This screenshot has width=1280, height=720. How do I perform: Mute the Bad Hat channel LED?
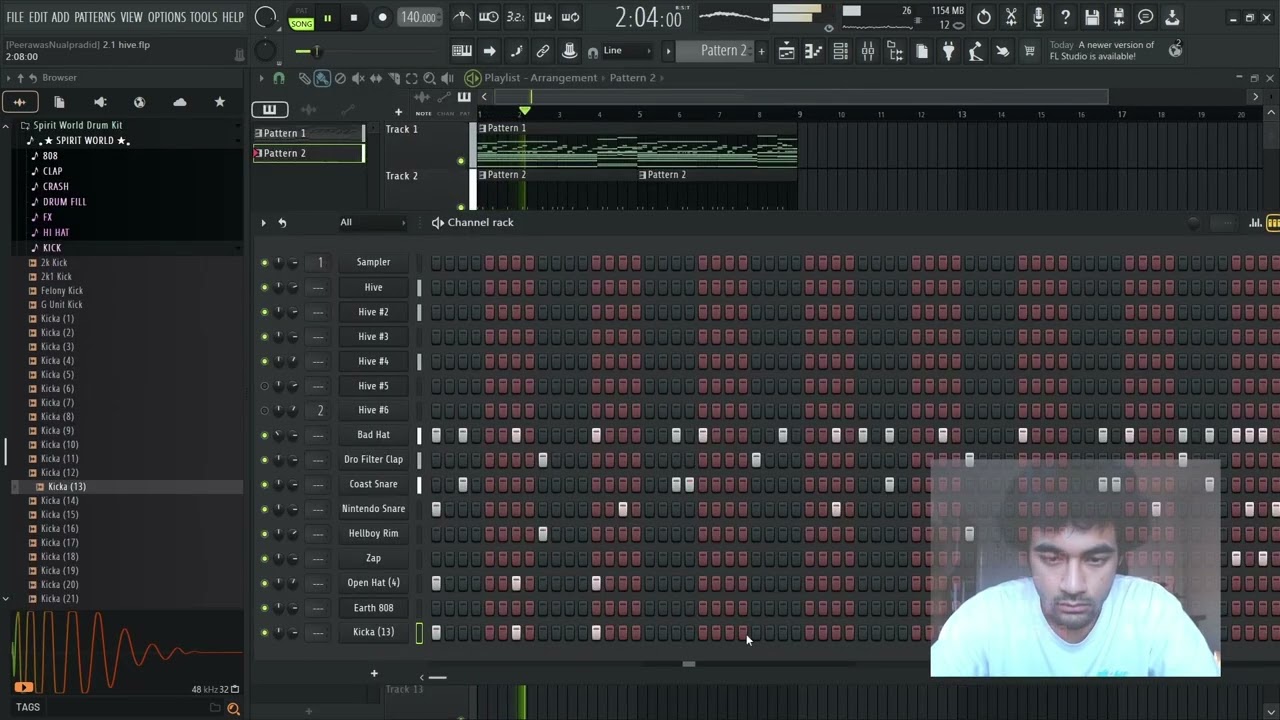[264, 435]
